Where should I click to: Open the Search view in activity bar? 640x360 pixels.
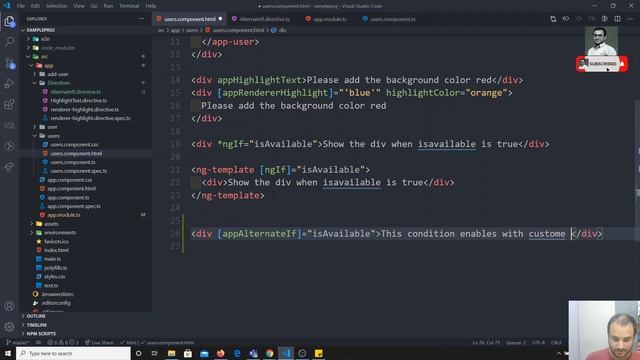click(9, 42)
